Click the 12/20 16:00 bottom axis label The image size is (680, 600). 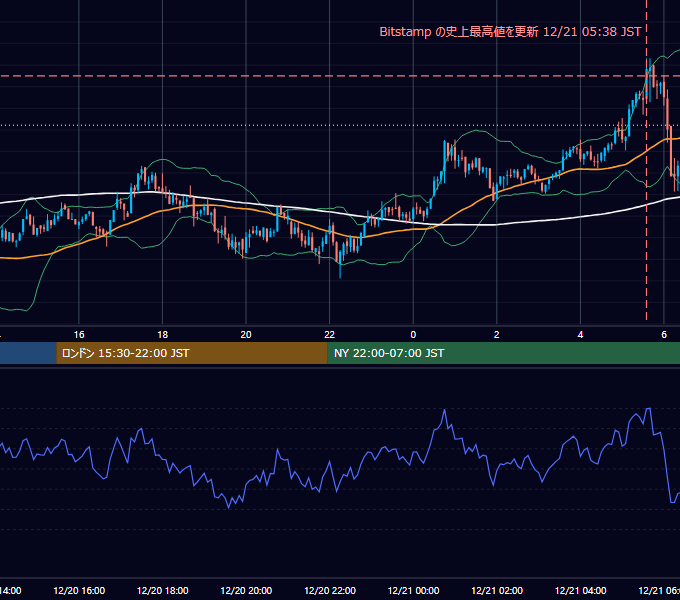coord(79,590)
